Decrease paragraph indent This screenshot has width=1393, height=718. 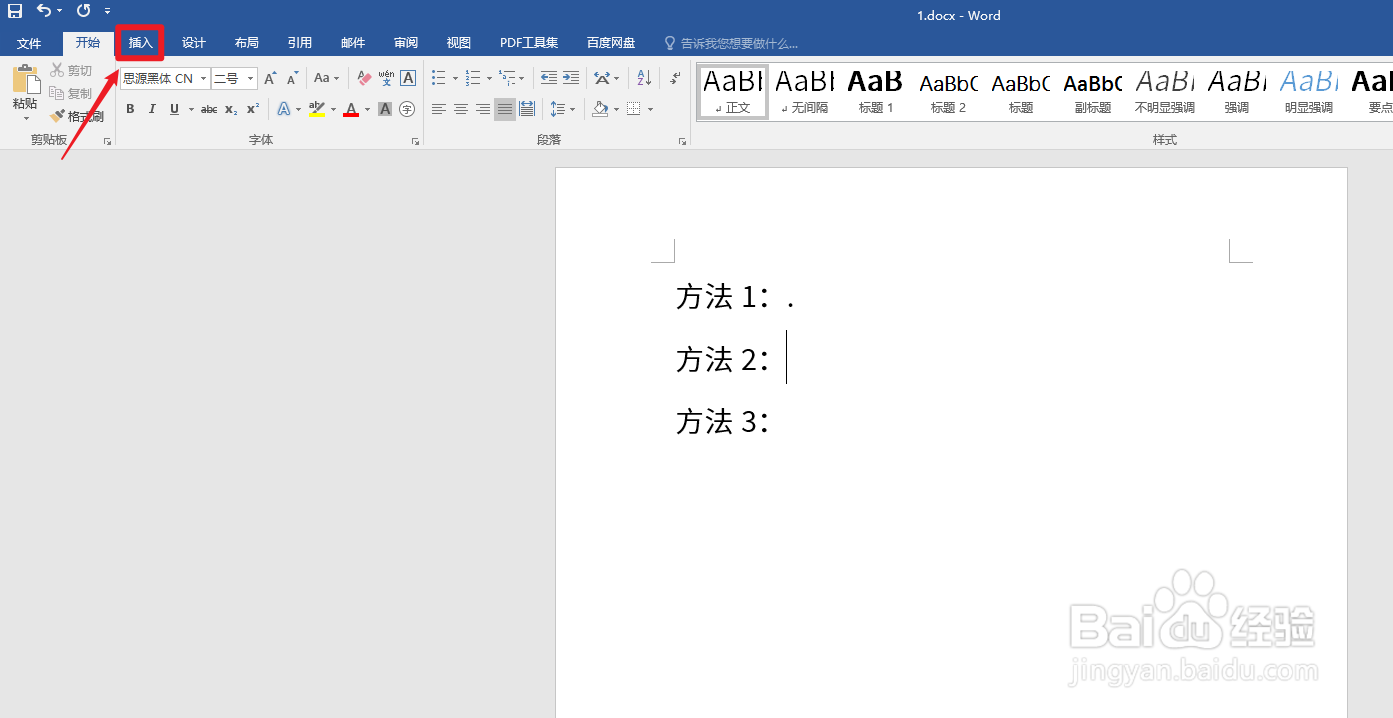[x=549, y=78]
